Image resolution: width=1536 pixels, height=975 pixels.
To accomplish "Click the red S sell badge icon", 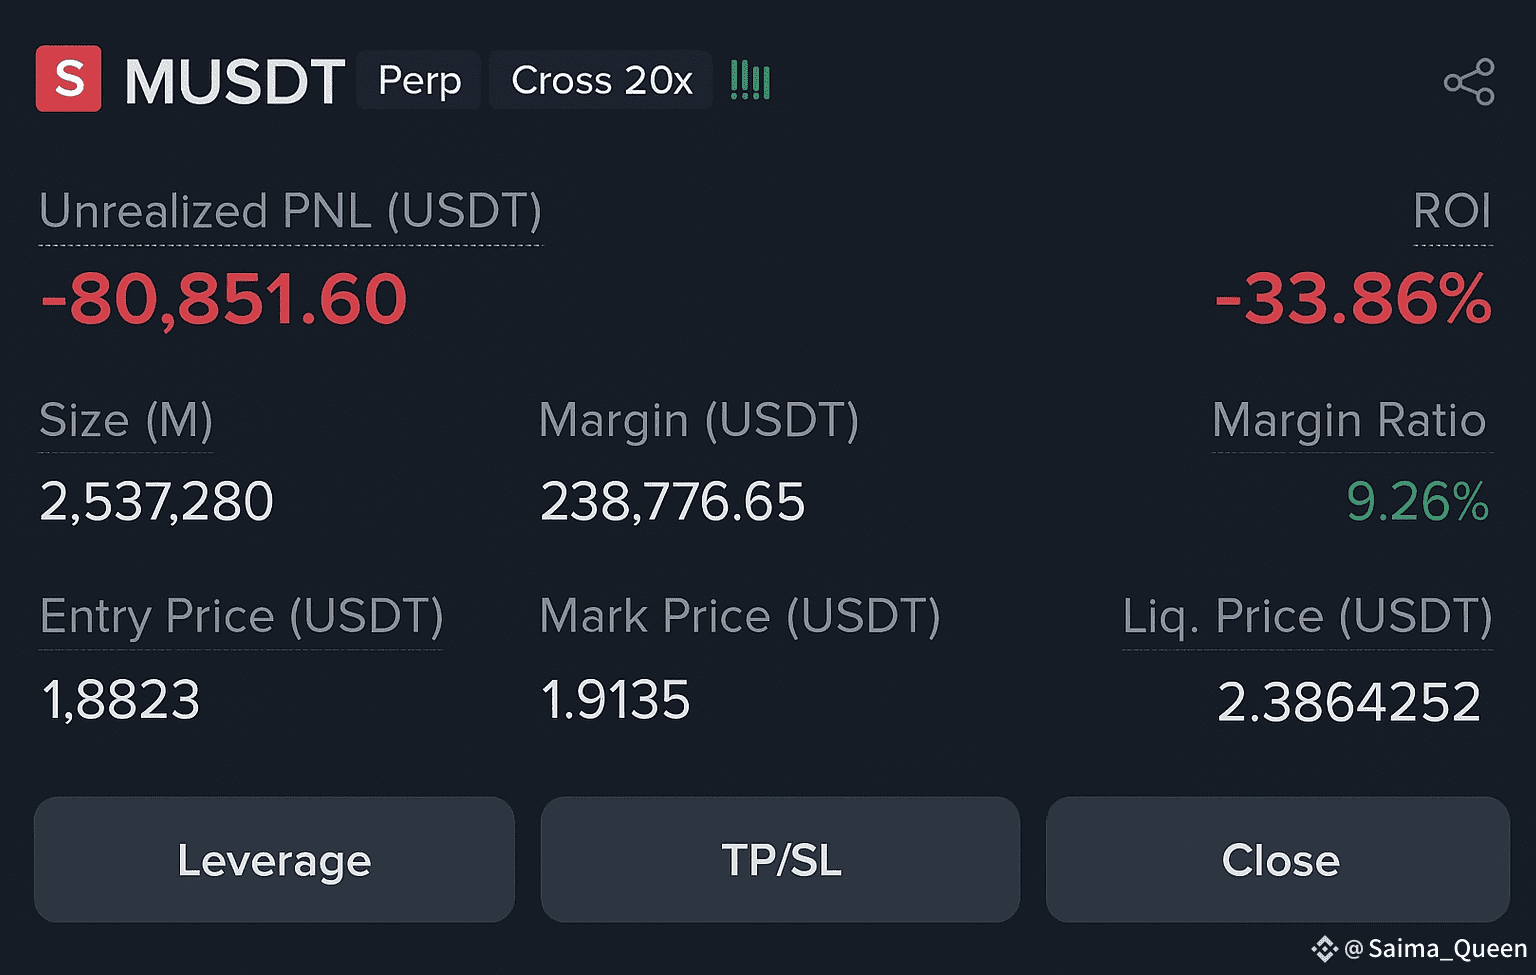I will (68, 79).
